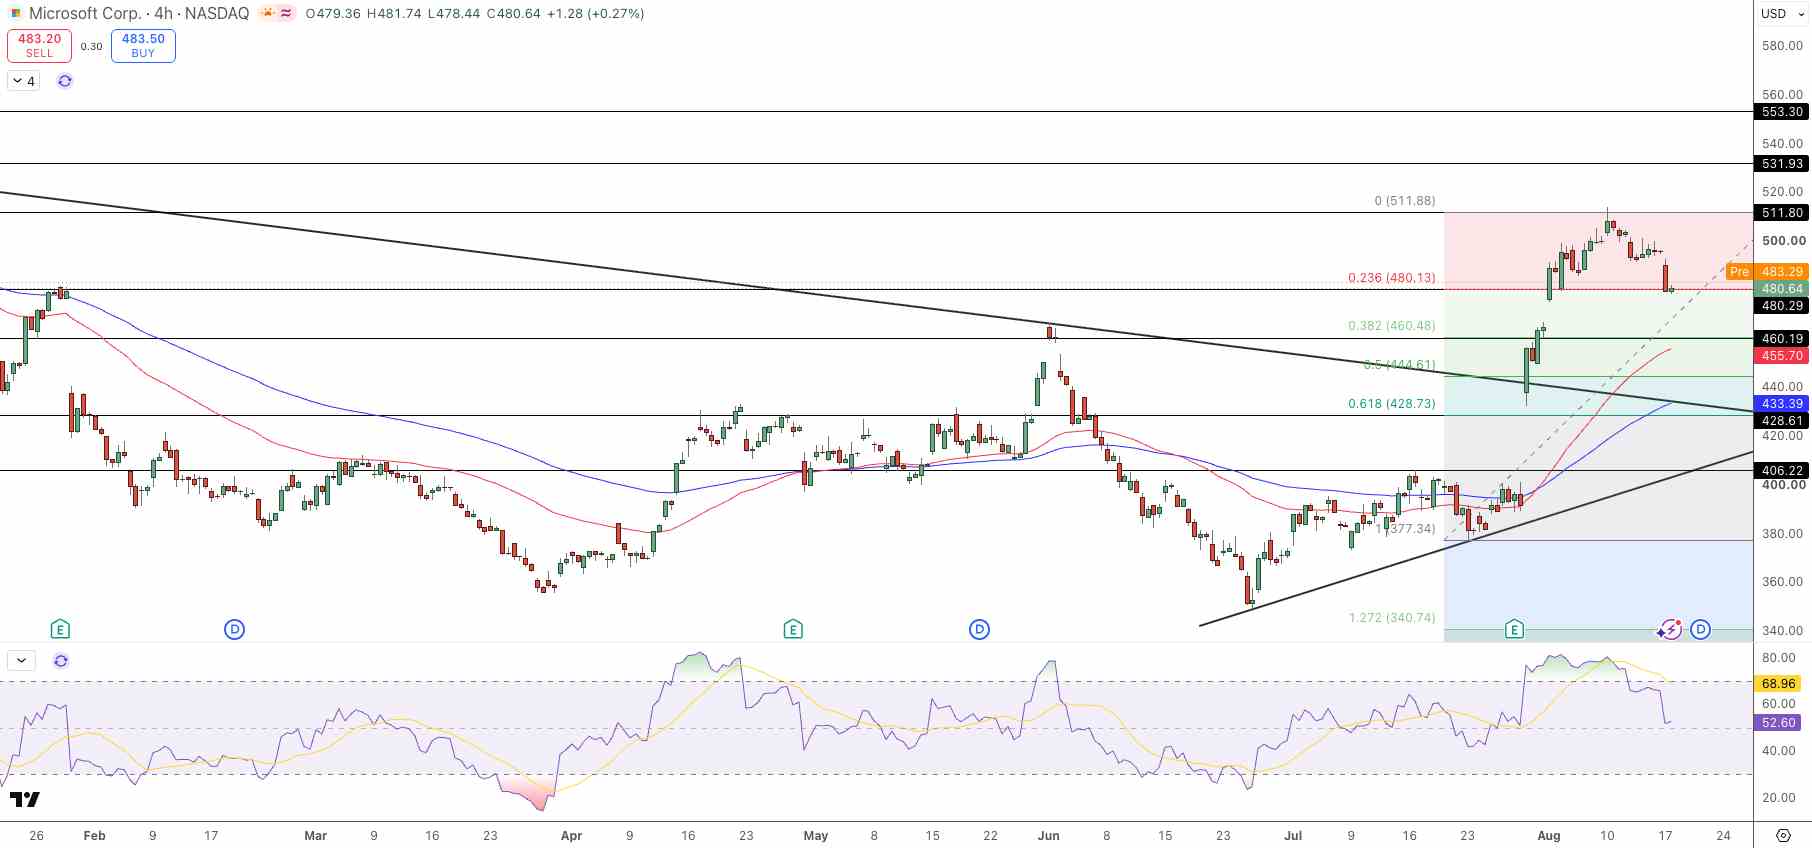Click the Microsoft Corp. · 4h · NASDAQ title
Screen dimensions: 1812x848
coord(139,14)
